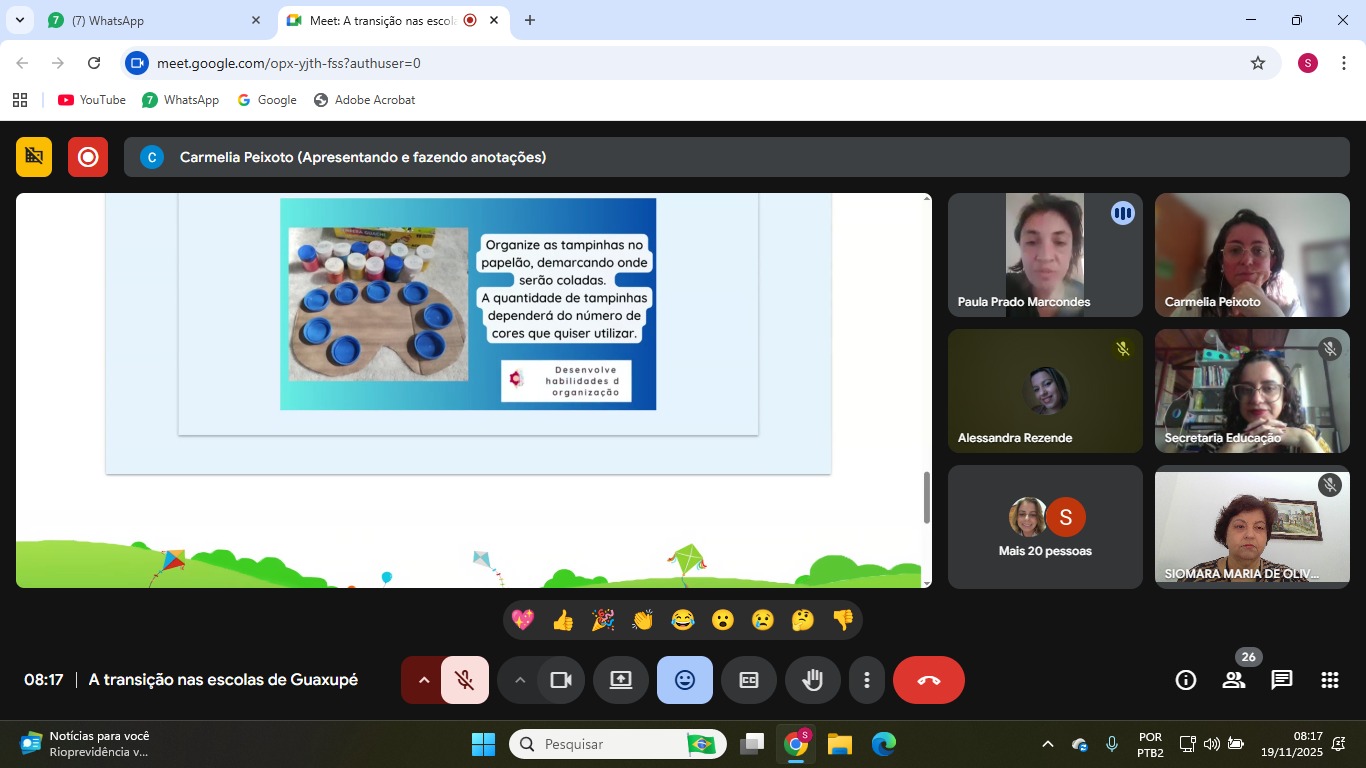Open the 'Mais 20 pessoas' tile
The width and height of the screenshot is (1366, 768).
point(1045,527)
